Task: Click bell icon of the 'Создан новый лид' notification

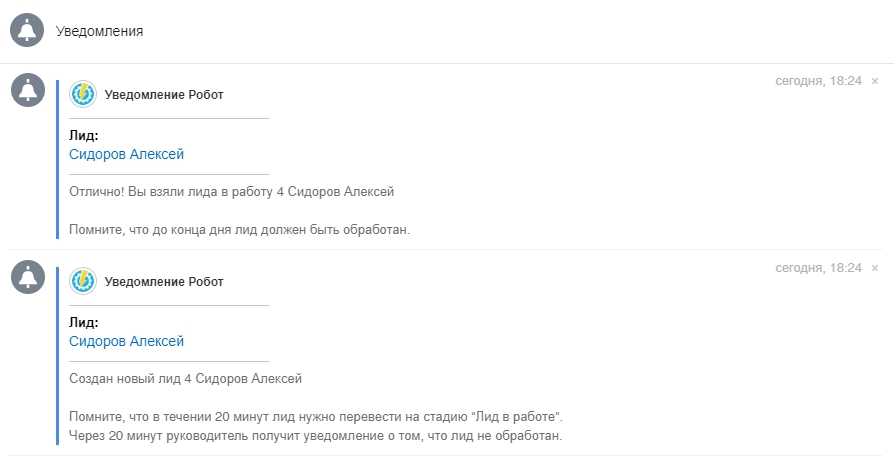Action: [x=27, y=277]
